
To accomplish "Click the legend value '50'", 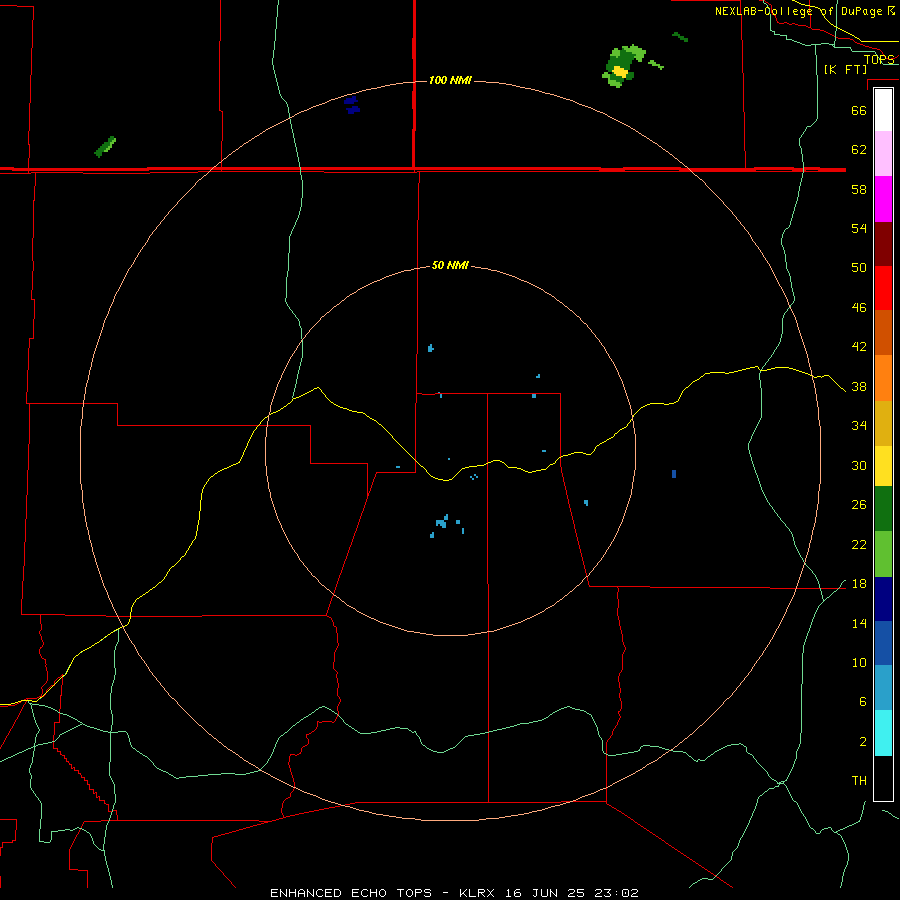I will [x=859, y=267].
